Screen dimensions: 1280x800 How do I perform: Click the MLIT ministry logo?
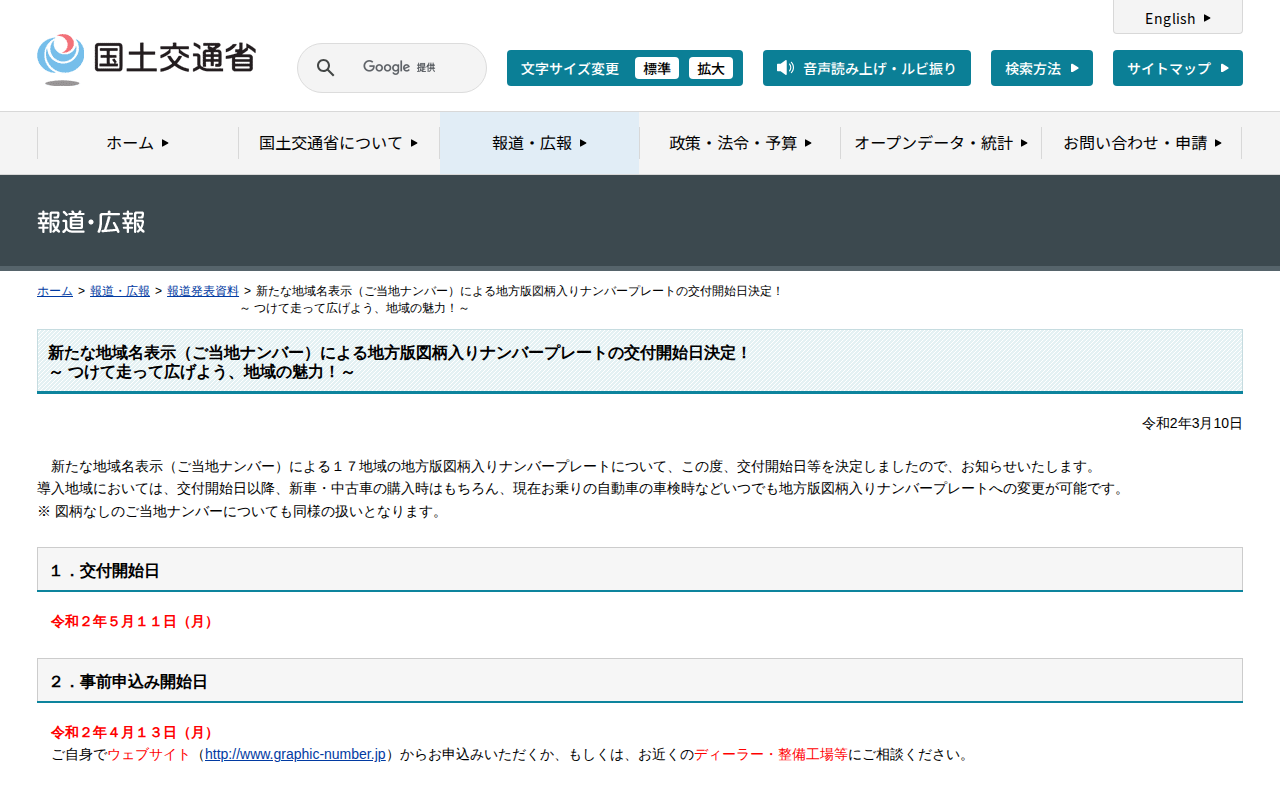[x=146, y=60]
